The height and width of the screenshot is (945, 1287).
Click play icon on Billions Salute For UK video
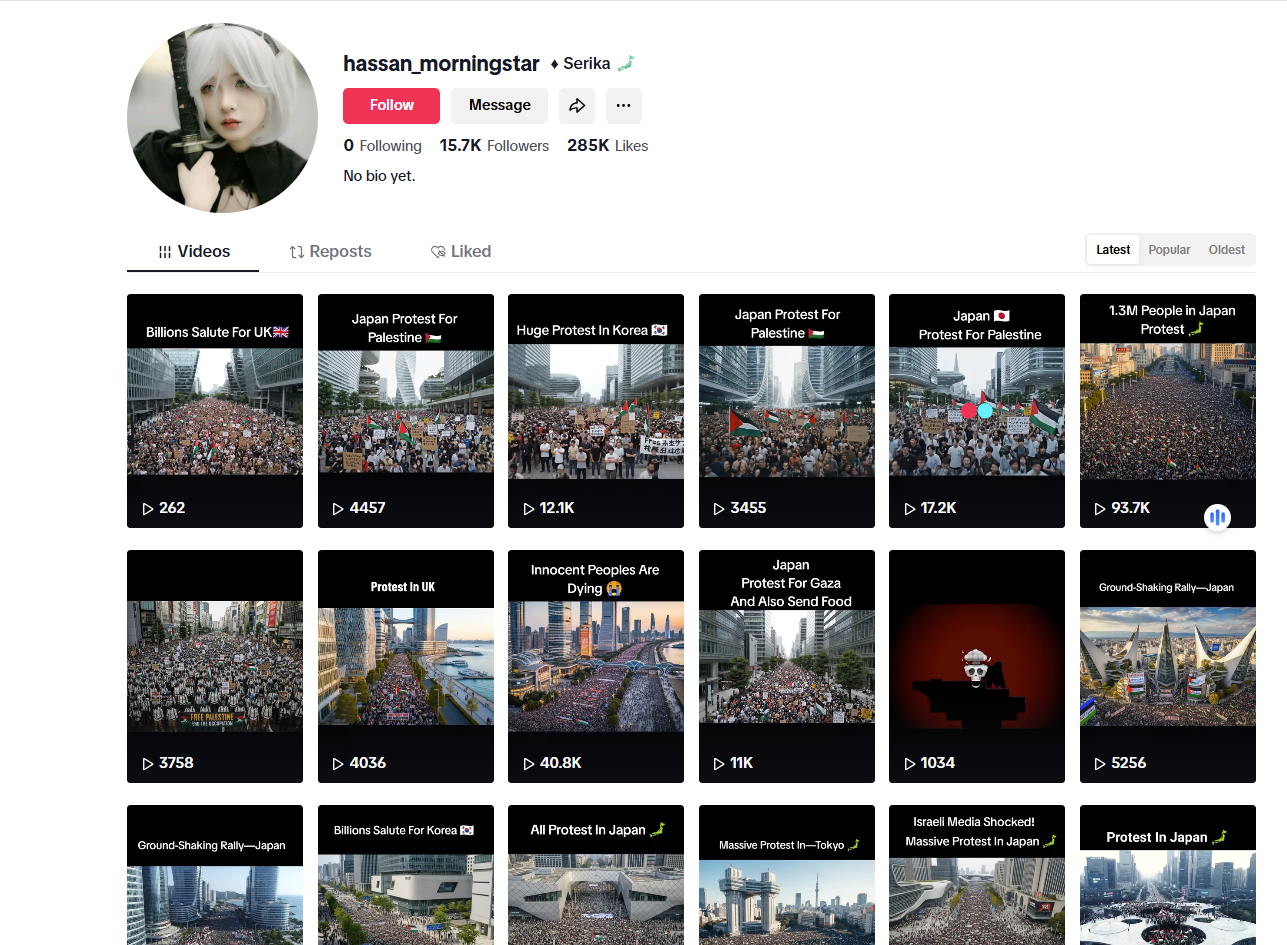pyautogui.click(x=148, y=508)
